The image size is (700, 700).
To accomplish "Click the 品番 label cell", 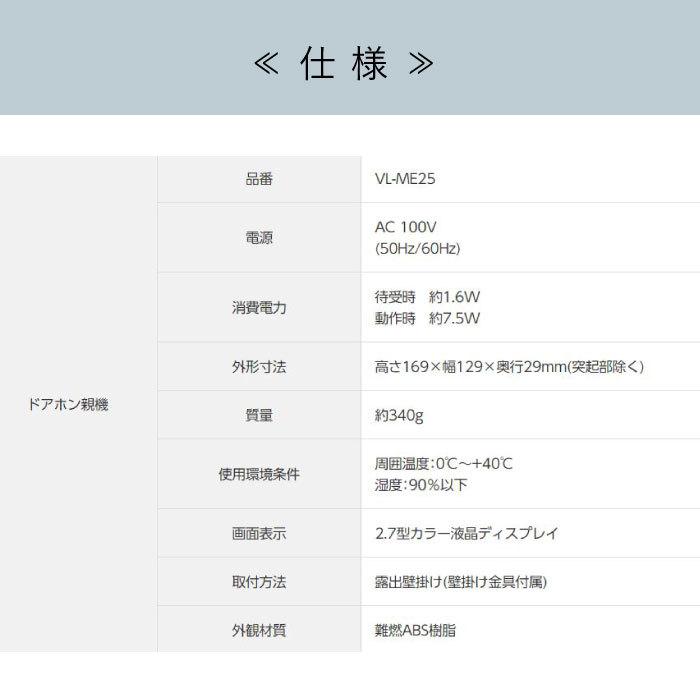I will (x=259, y=179).
